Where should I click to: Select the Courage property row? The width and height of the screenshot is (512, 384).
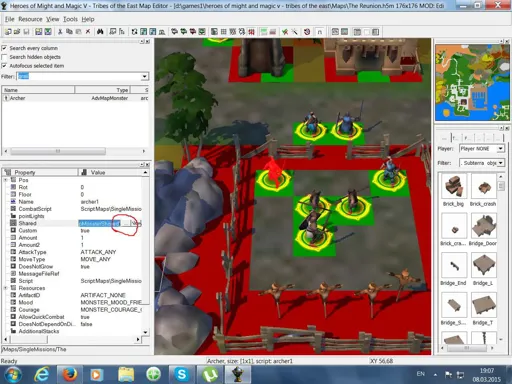(x=75, y=310)
